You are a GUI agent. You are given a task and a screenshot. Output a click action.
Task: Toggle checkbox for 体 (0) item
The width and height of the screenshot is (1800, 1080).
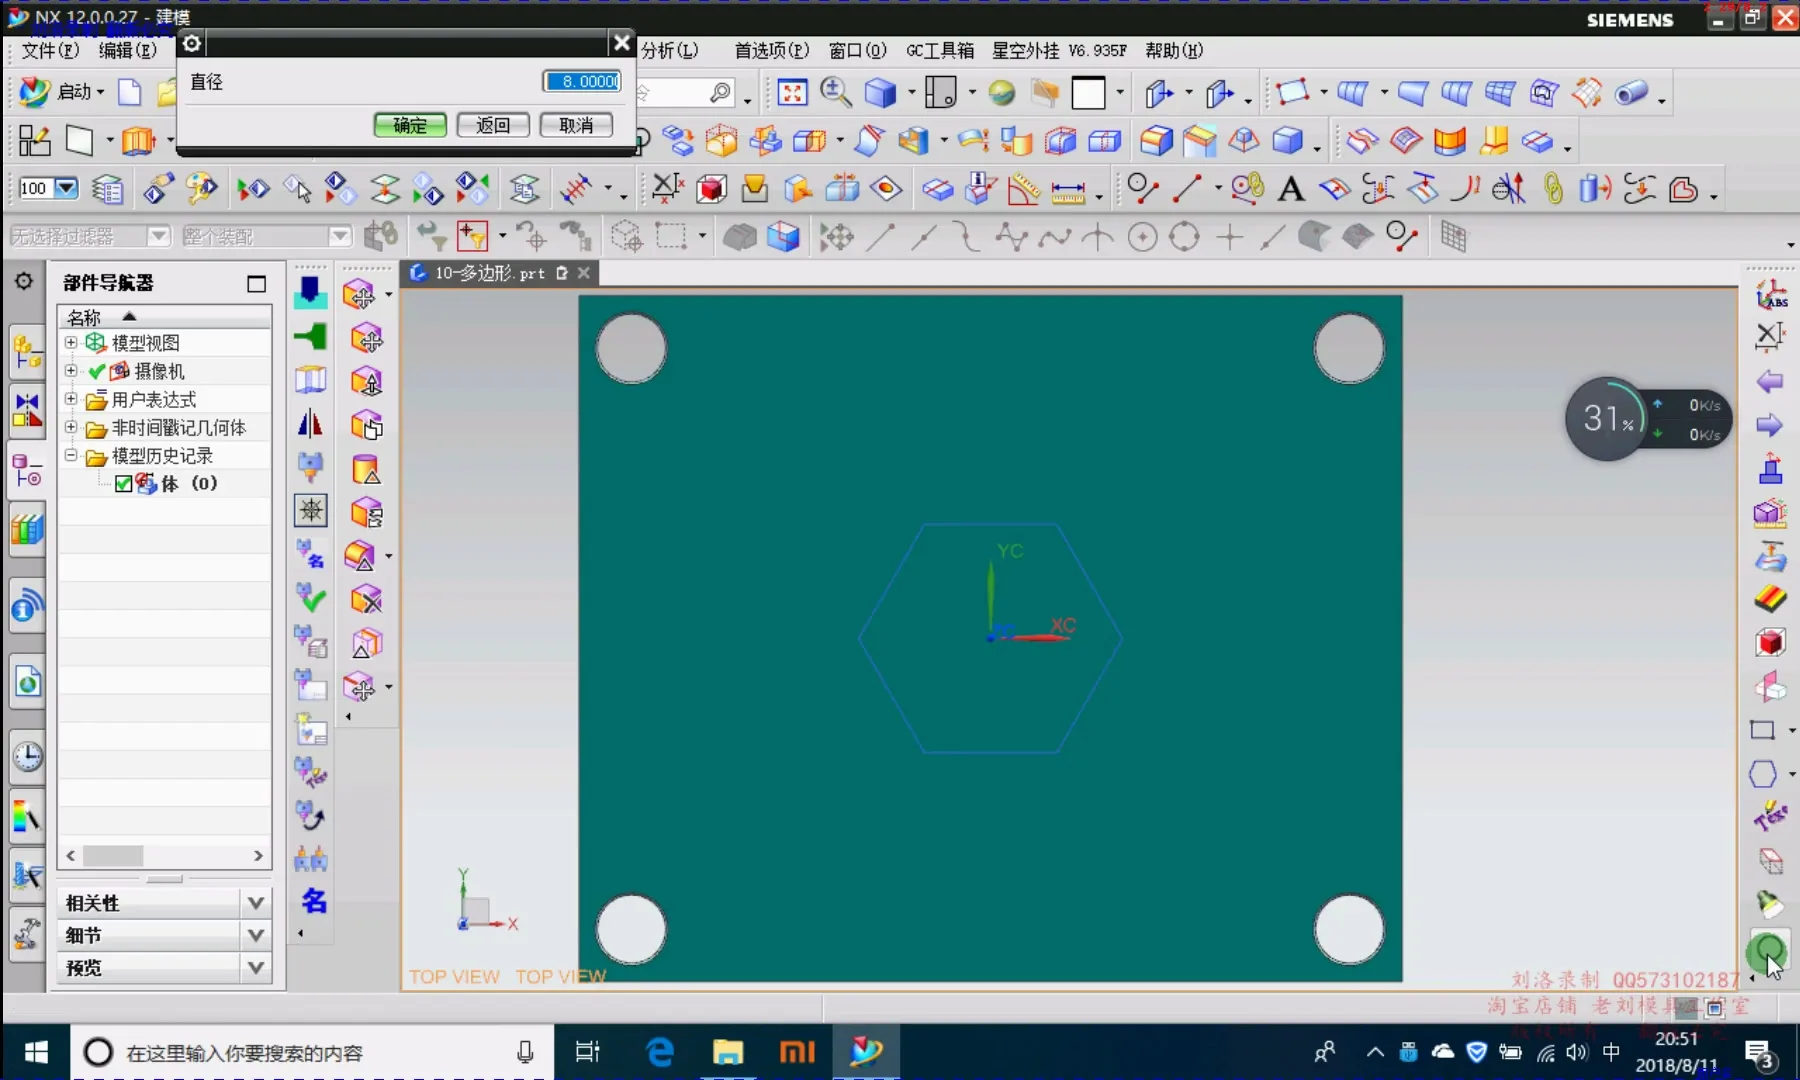124,484
